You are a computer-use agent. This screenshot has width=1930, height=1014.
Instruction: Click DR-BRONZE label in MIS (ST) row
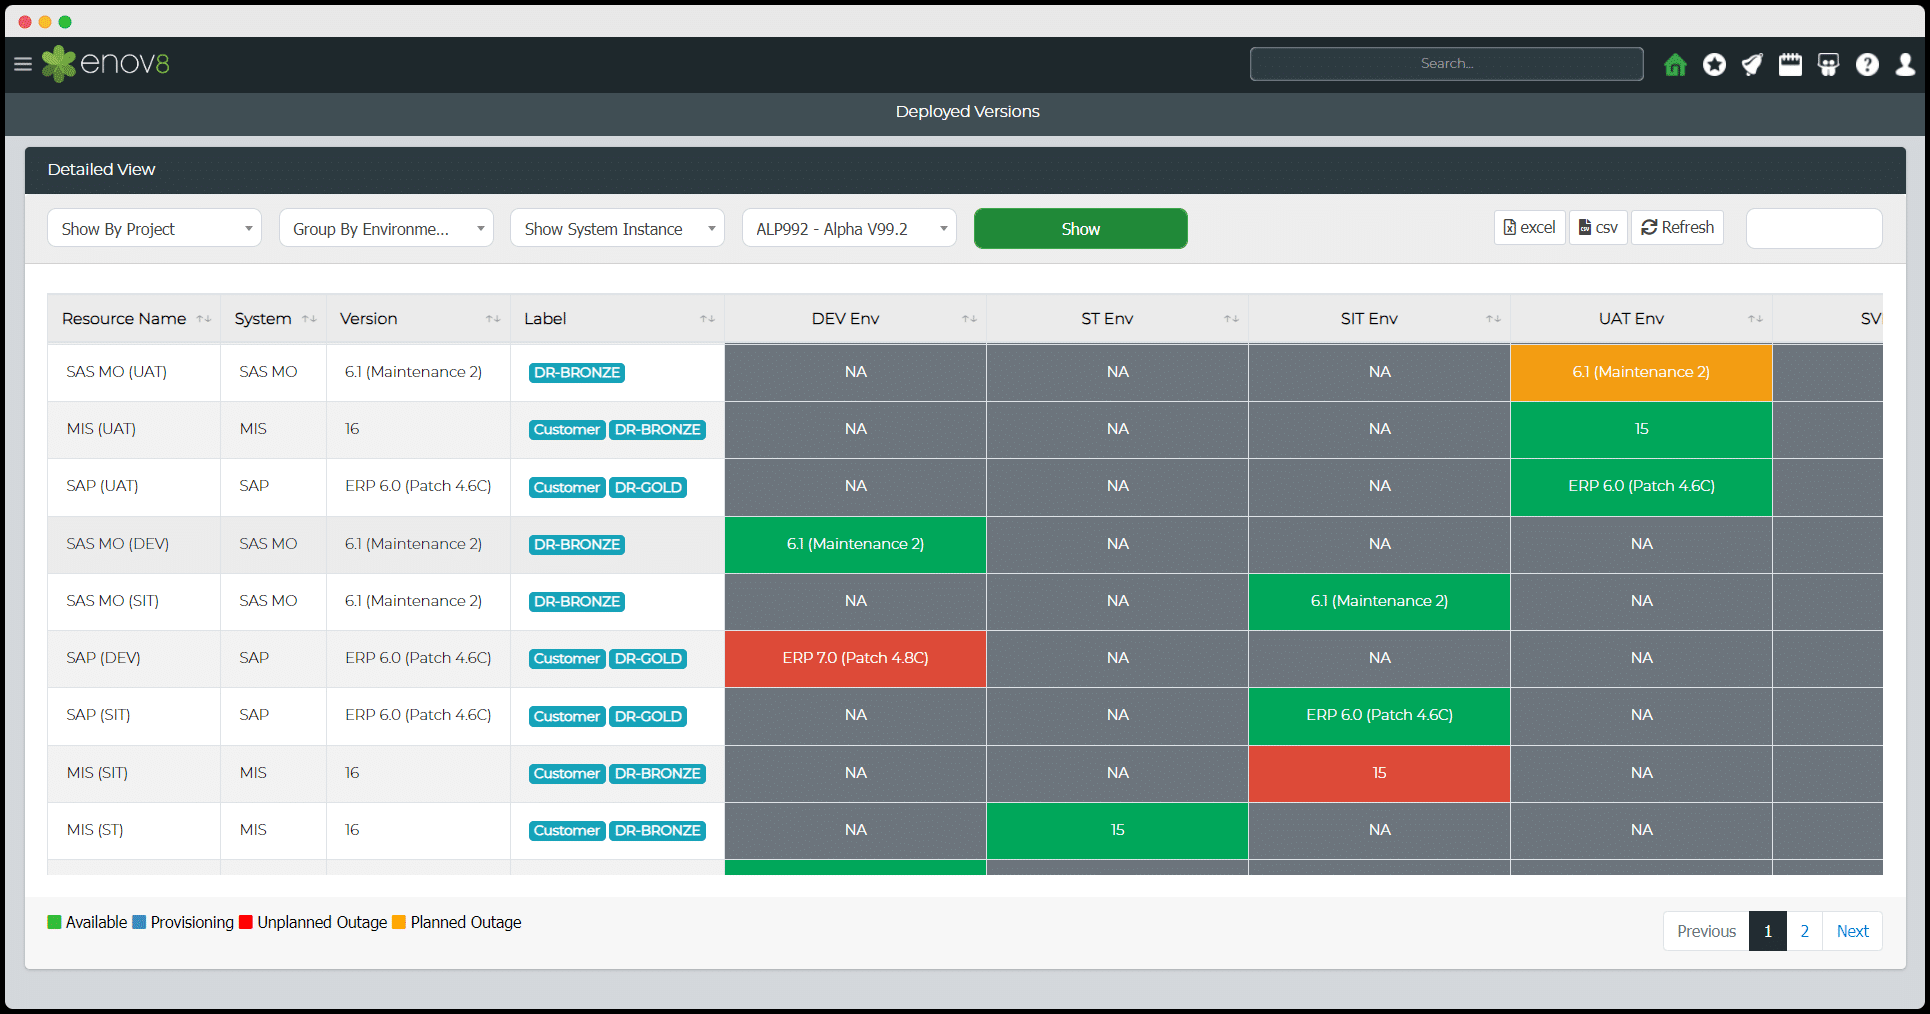pyautogui.click(x=658, y=831)
